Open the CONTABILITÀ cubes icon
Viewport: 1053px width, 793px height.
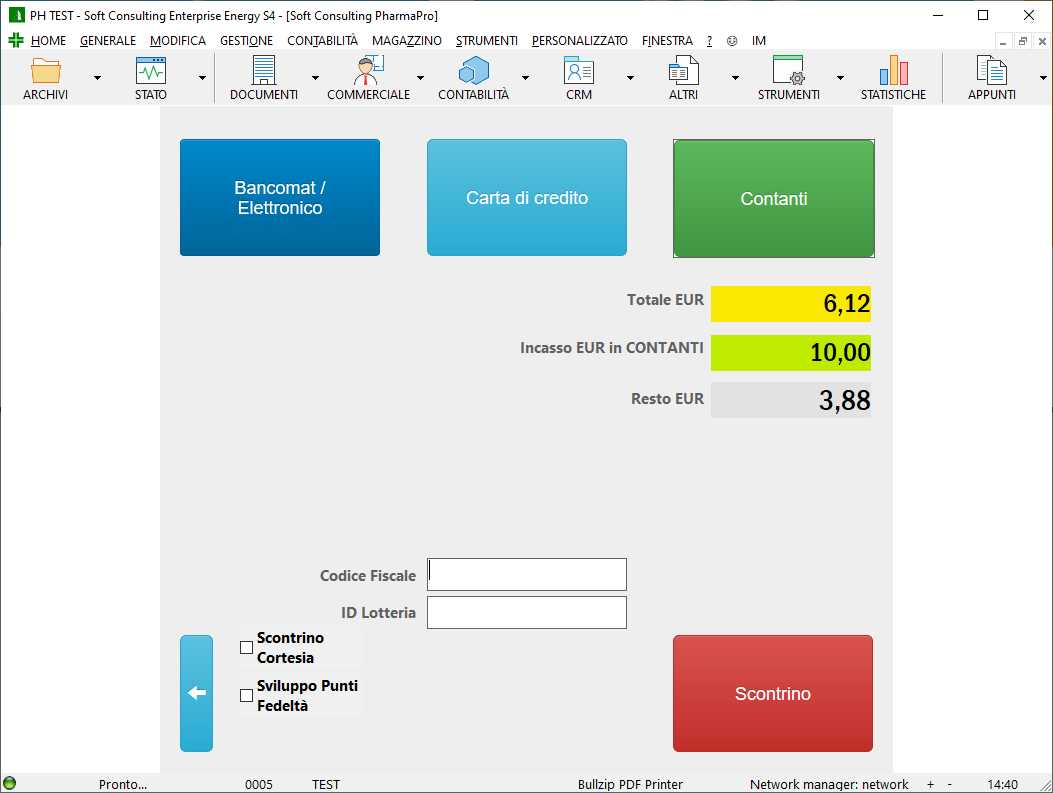point(473,71)
